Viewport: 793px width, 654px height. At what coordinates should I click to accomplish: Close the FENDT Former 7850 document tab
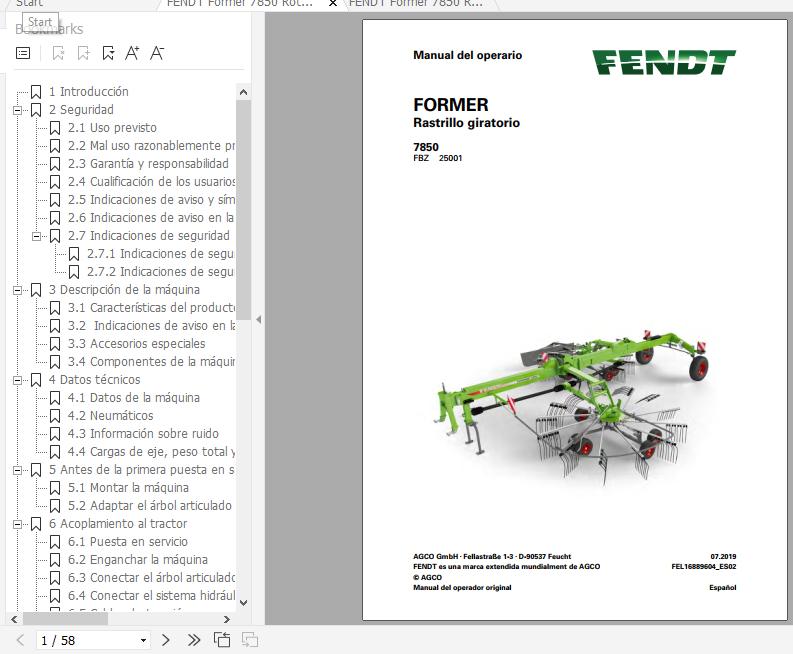333,4
